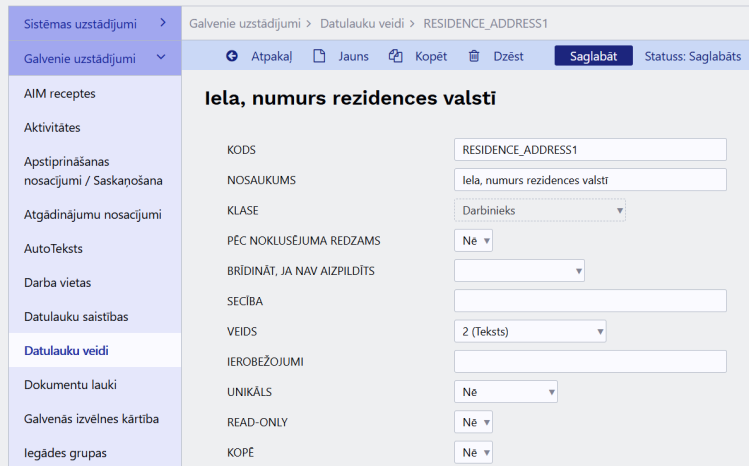The width and height of the screenshot is (749, 466).
Task: Open AIM receptes sidebar item
Action: tap(60, 93)
